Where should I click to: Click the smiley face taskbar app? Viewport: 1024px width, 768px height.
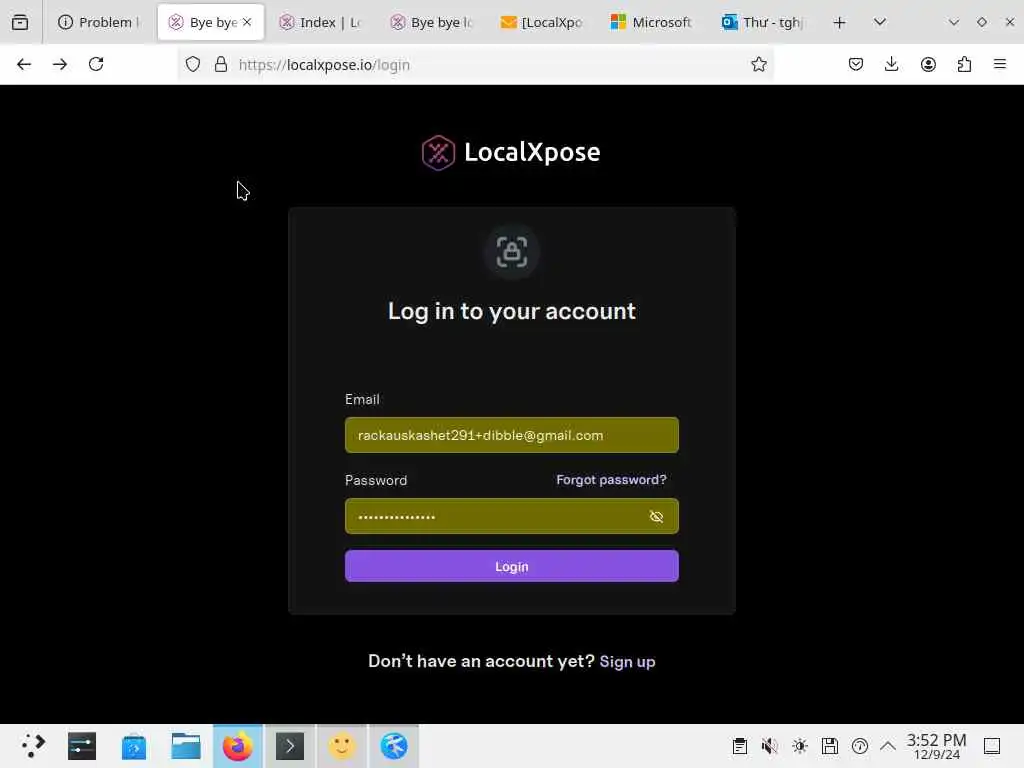click(x=342, y=746)
